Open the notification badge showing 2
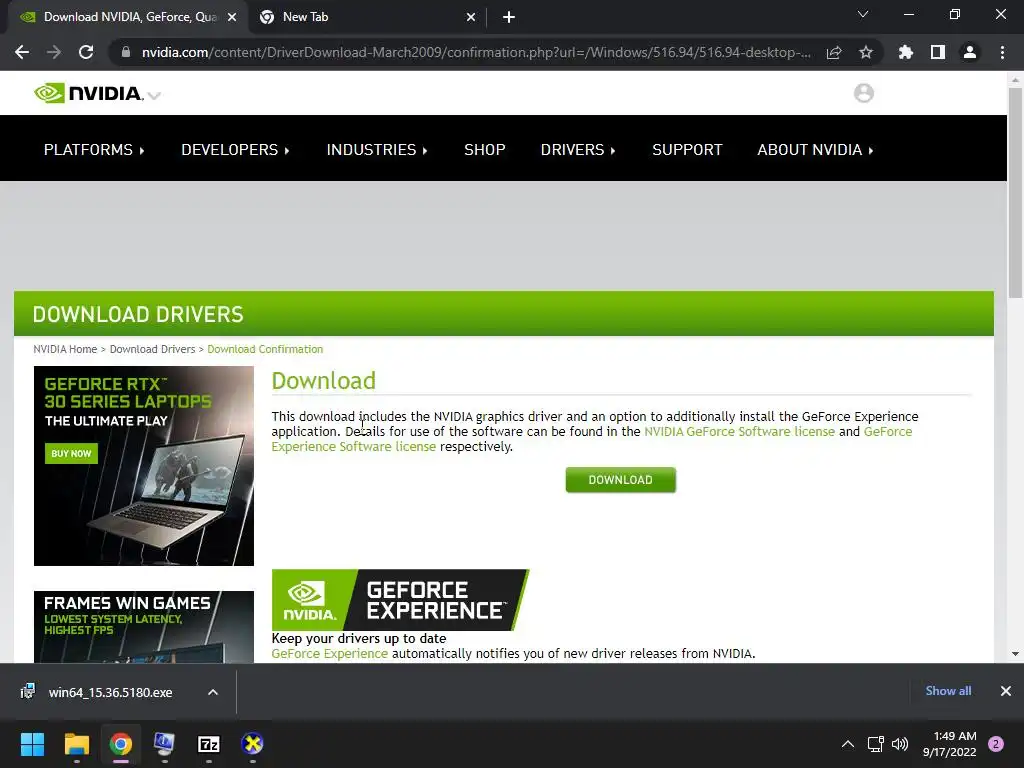 pyautogui.click(x=996, y=744)
